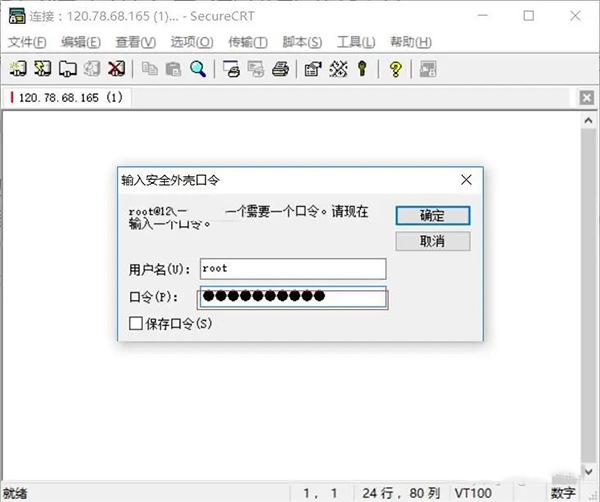The image size is (600, 502).
Task: Open the 脚本(S) menu
Action: click(x=302, y=42)
